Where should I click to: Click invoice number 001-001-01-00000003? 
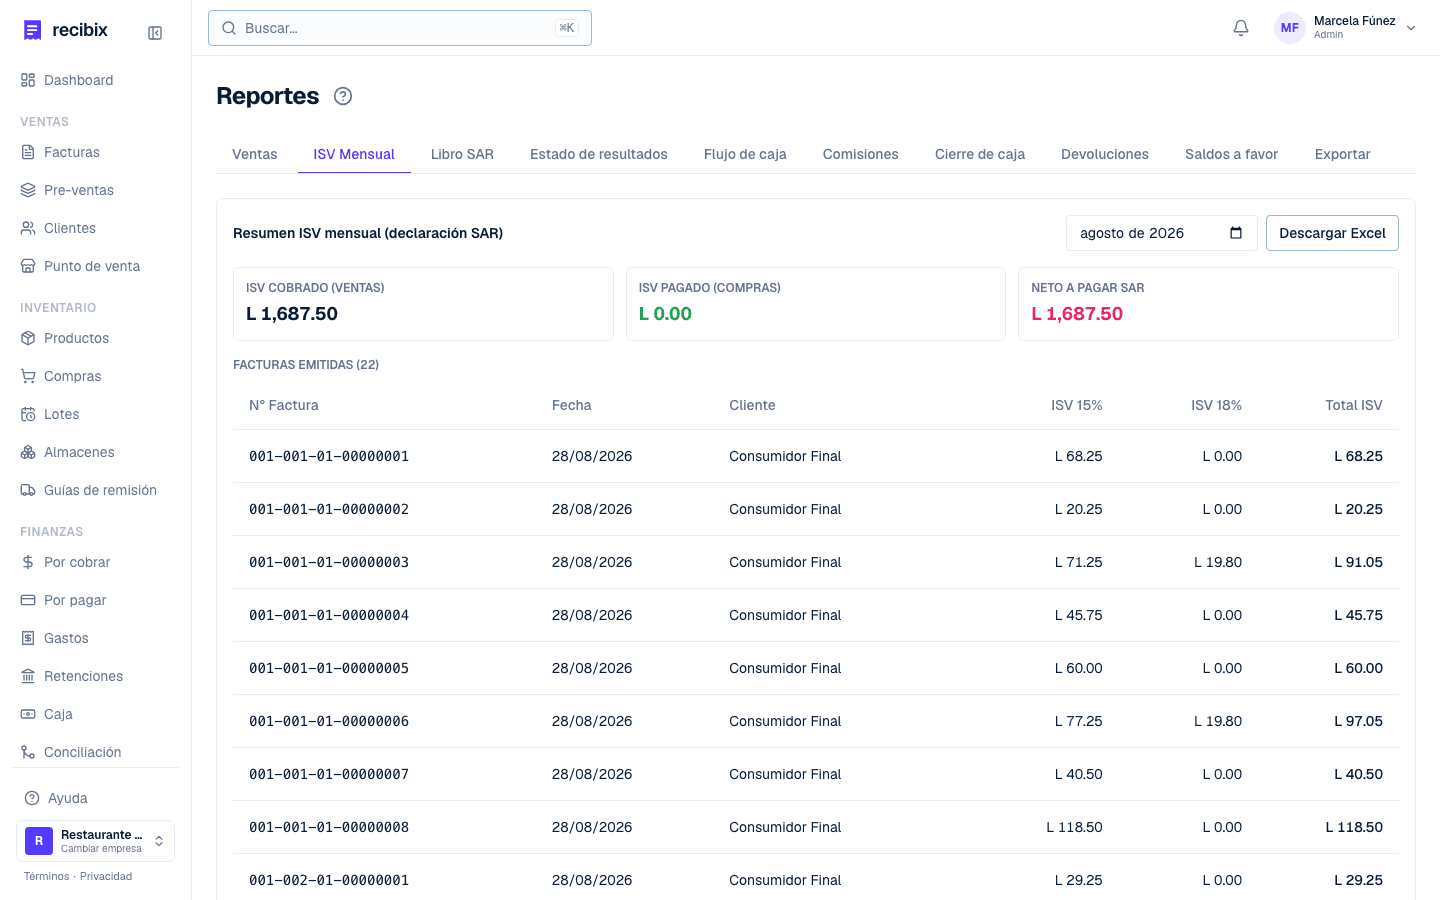point(329,562)
